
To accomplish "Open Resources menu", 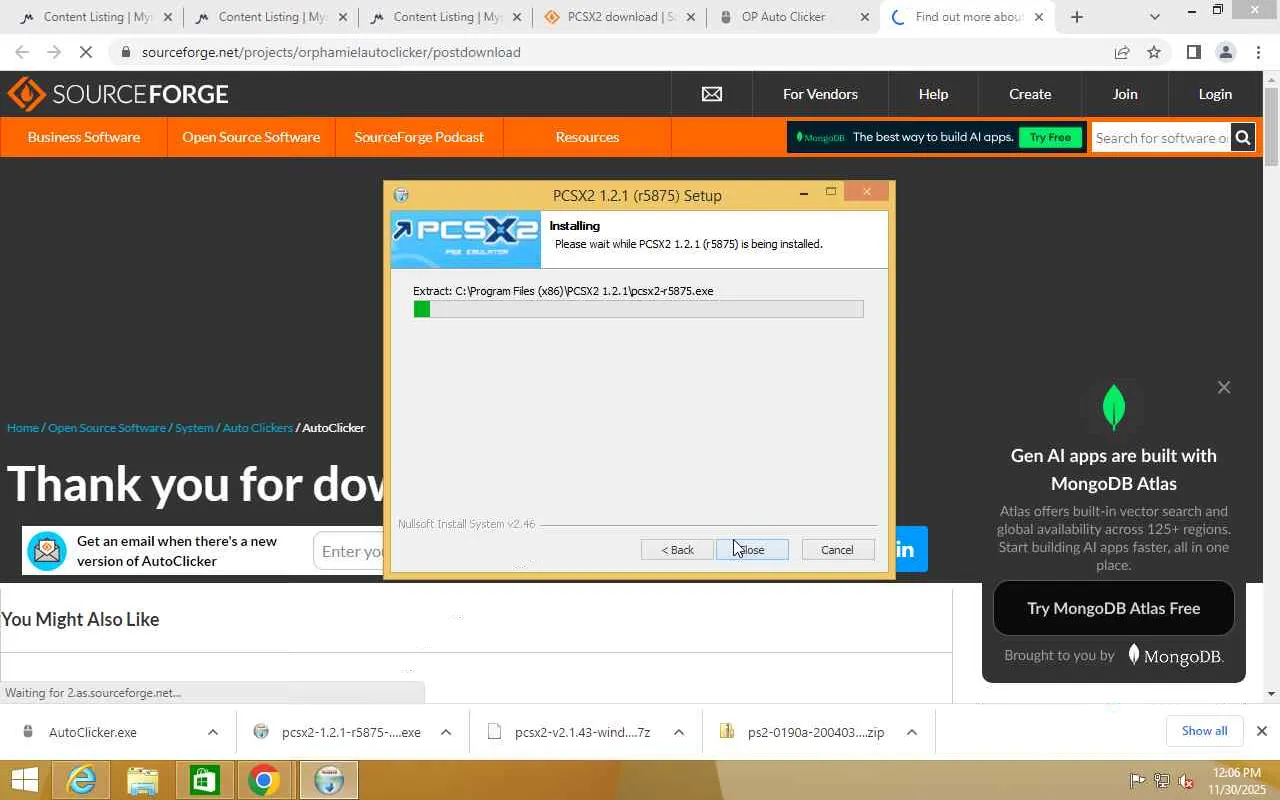I will pos(587,137).
